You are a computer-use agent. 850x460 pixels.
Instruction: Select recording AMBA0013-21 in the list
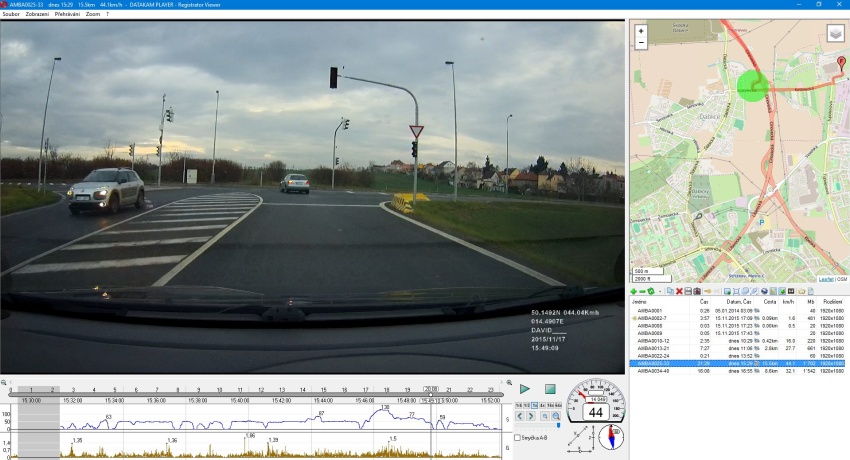tap(737, 349)
